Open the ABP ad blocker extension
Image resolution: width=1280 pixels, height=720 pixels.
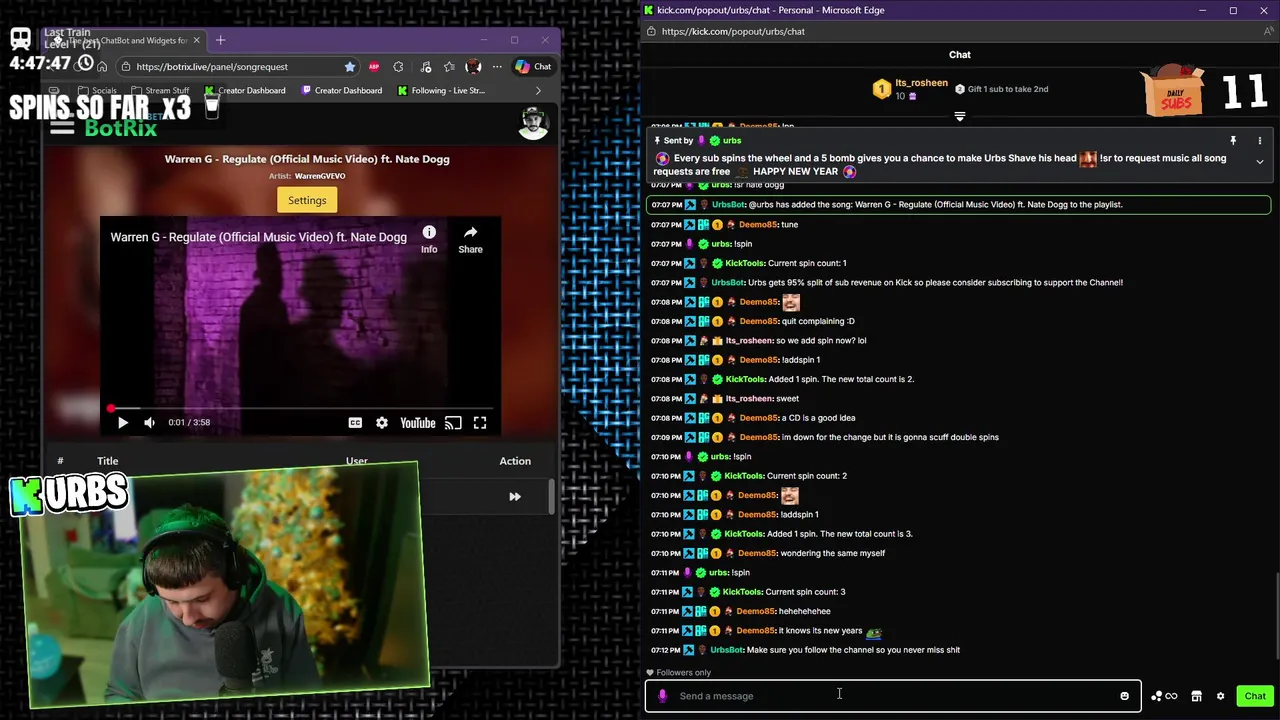click(x=374, y=67)
